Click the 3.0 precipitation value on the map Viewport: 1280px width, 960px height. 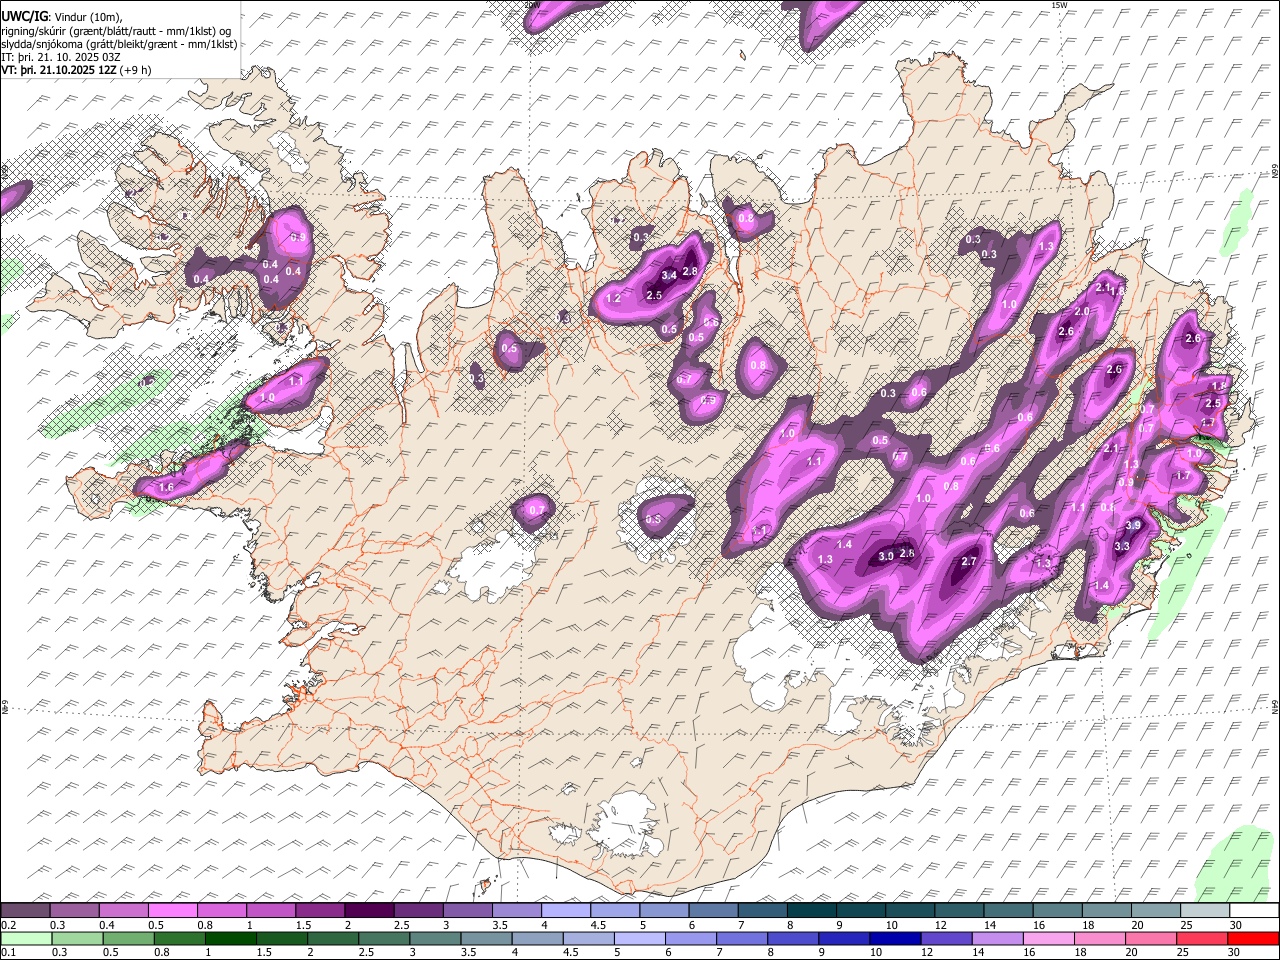tap(886, 556)
